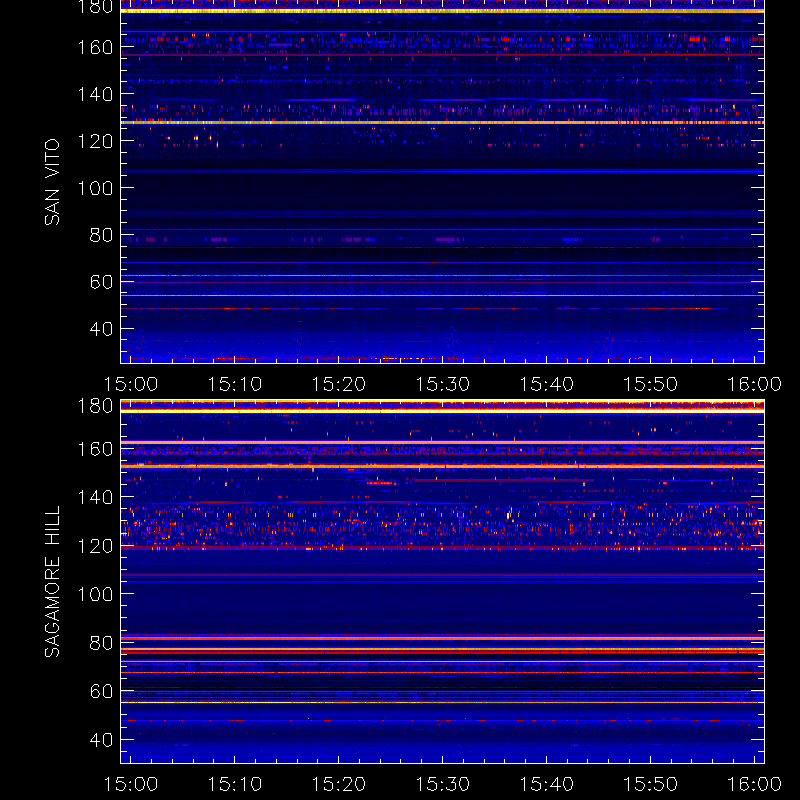Click 15:50 time label below San Vito plot
Viewport: 800px width, 800px height.
651,384
